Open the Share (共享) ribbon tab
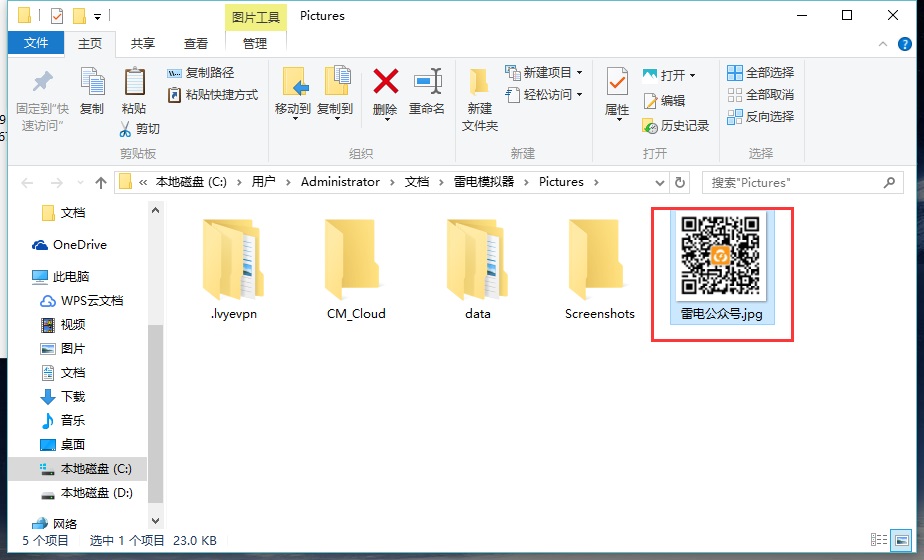Viewport: 924px width, 560px height. (x=143, y=43)
